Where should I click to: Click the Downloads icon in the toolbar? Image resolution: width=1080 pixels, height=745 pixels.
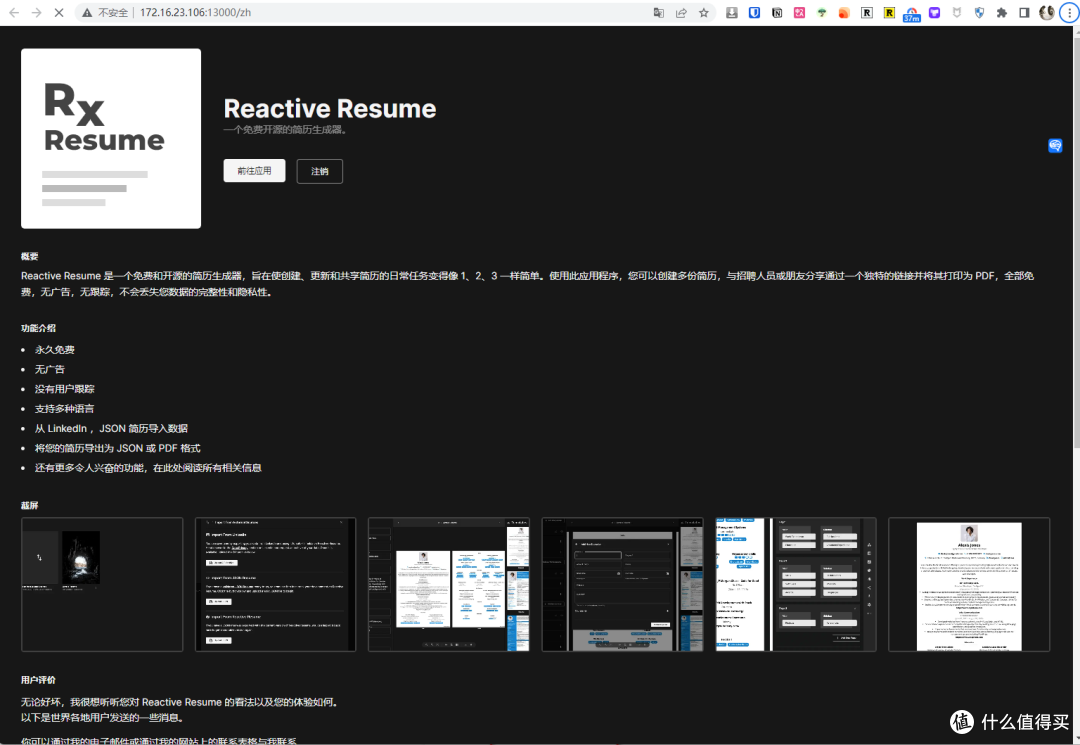pyautogui.click(x=732, y=13)
